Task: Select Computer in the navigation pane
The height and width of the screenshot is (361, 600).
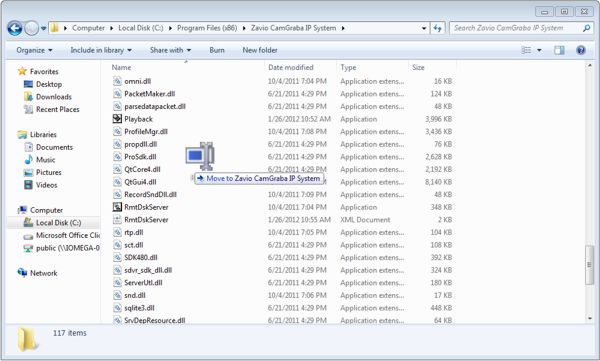Action: [46, 210]
